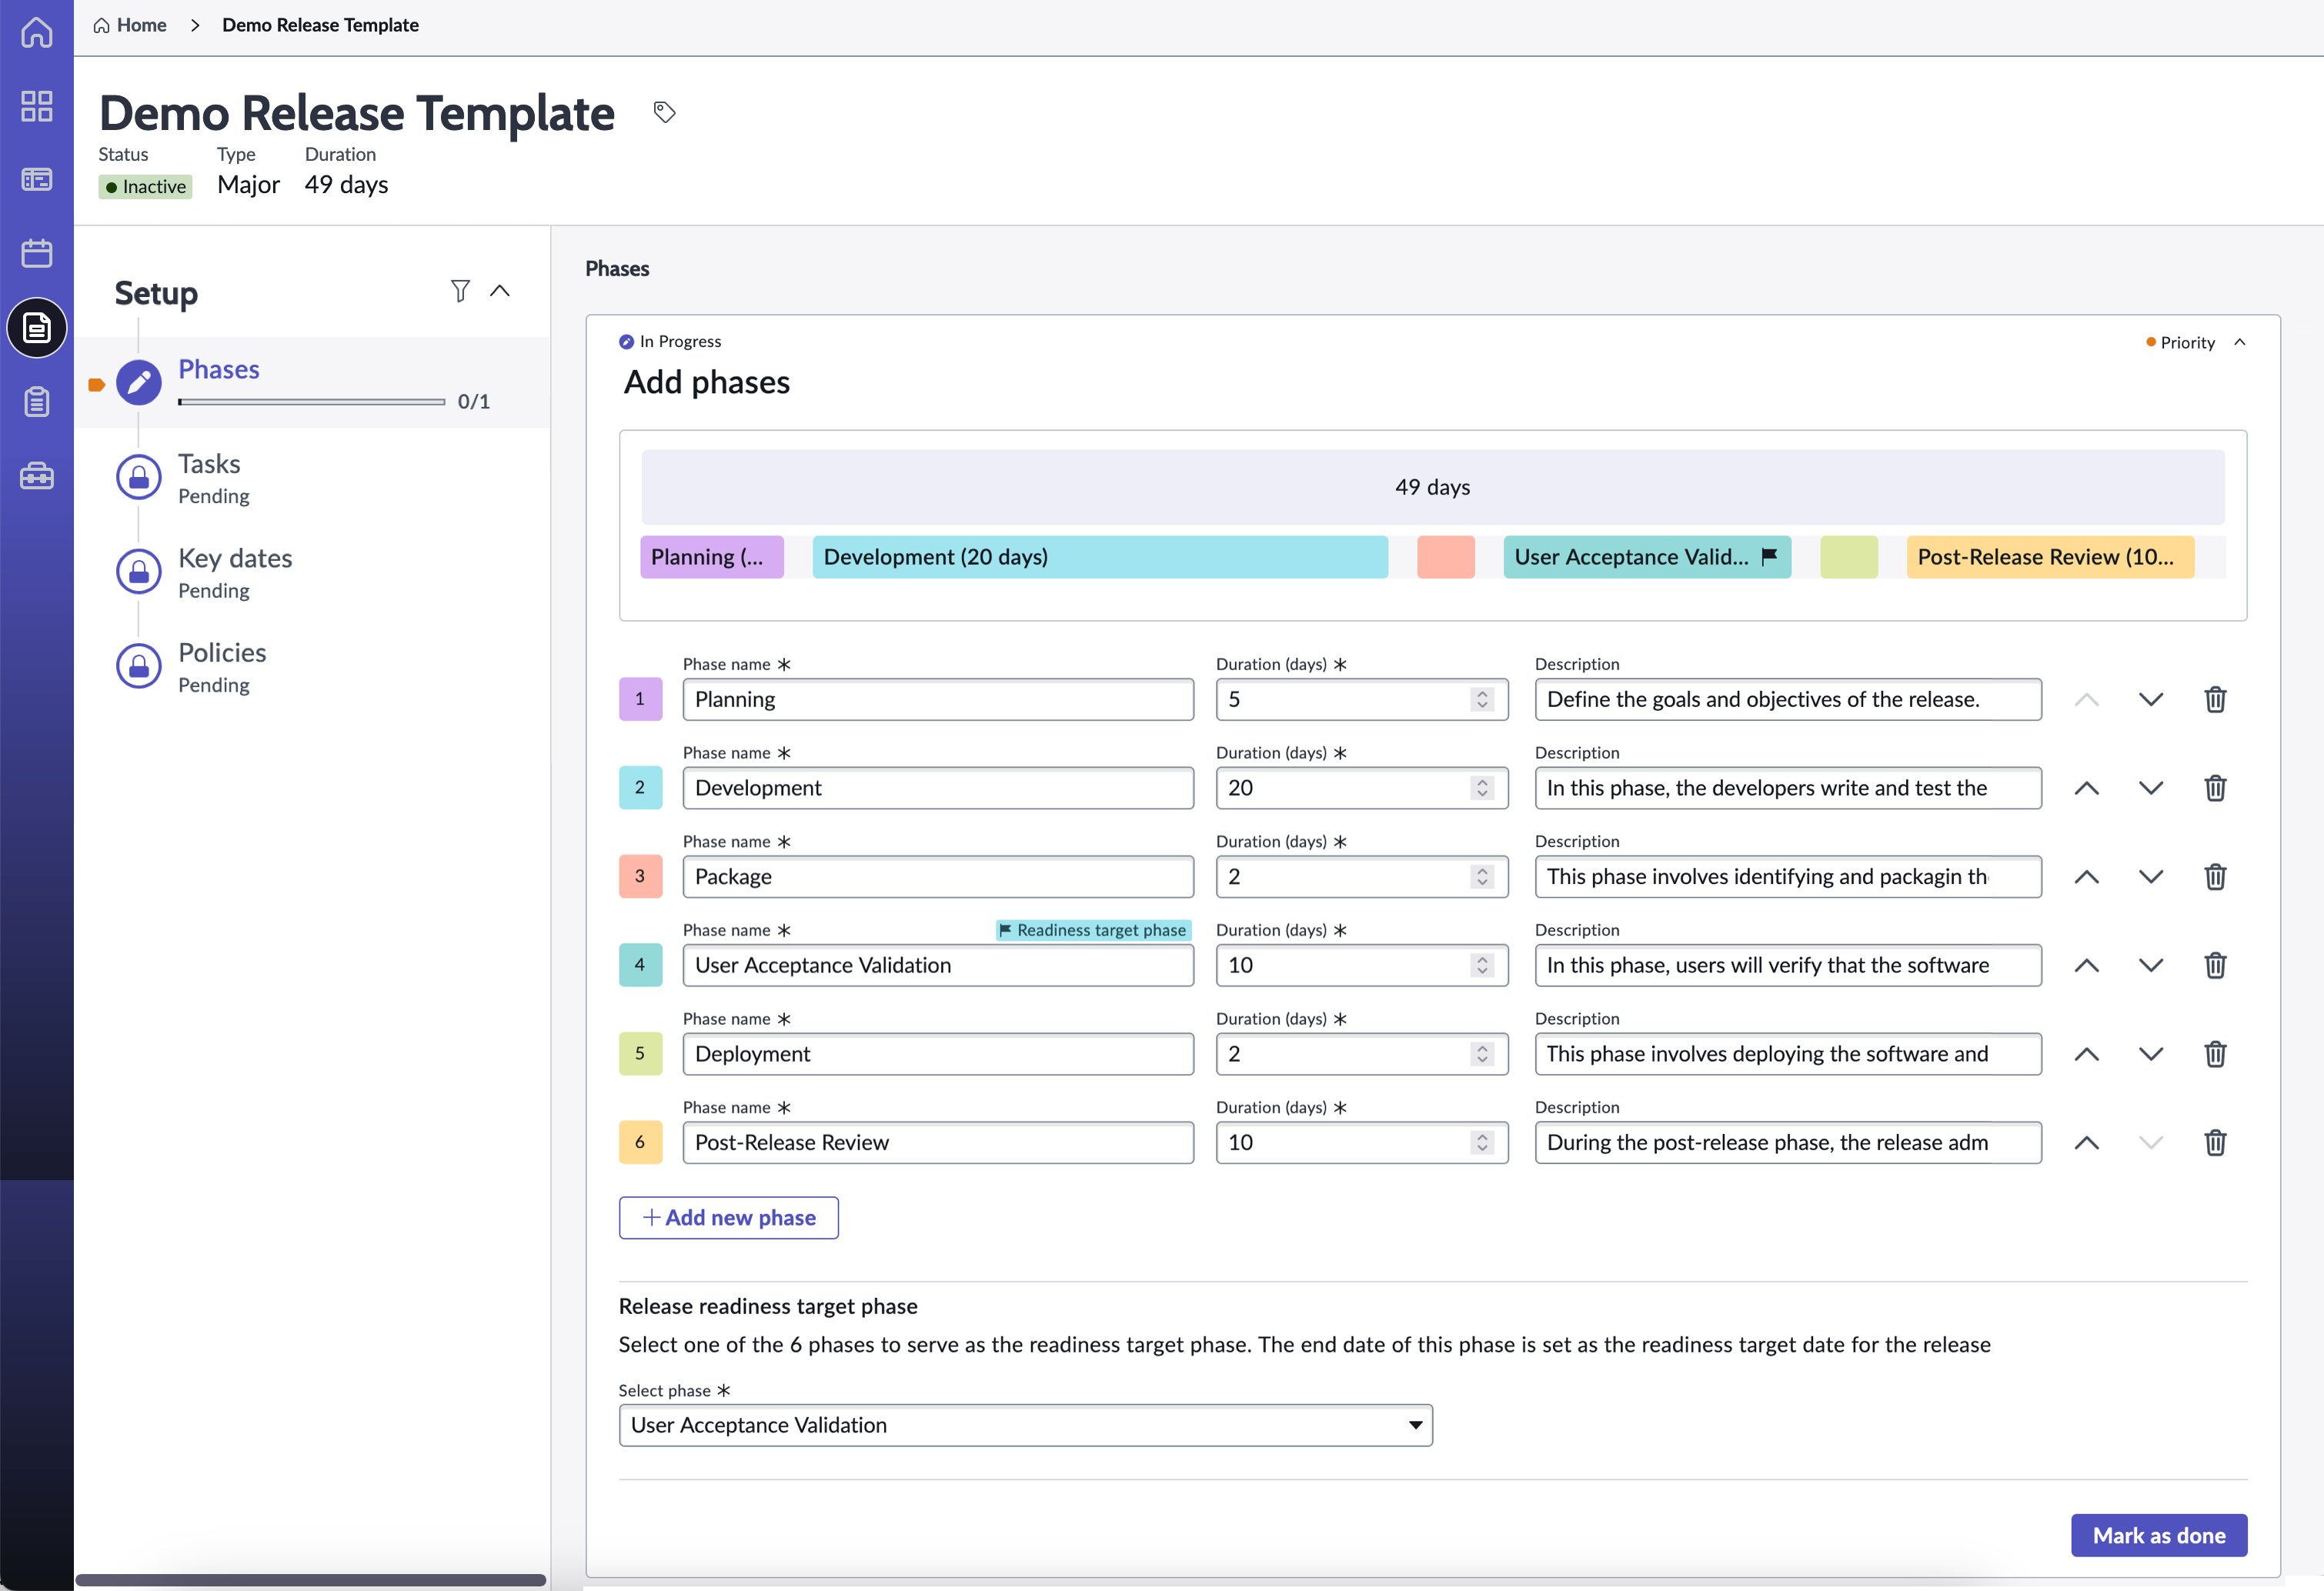The image size is (2324, 1591).
Task: Click the 49 days total duration bar
Action: pyautogui.click(x=1432, y=487)
